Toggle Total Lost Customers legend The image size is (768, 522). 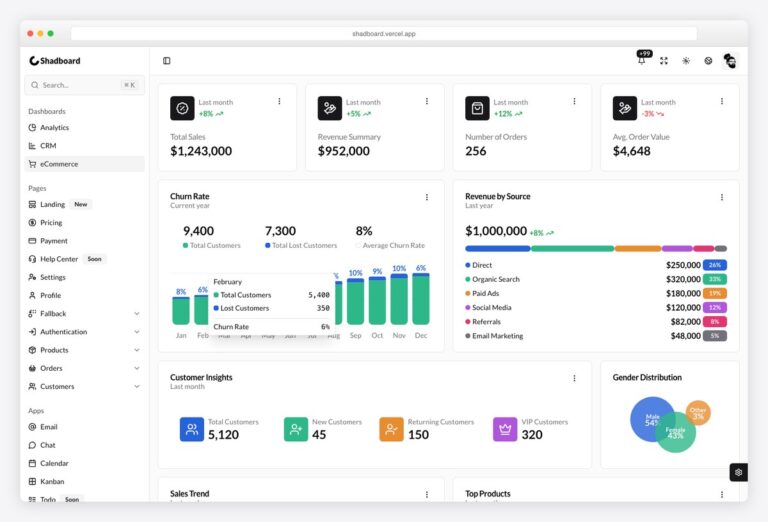(x=301, y=245)
